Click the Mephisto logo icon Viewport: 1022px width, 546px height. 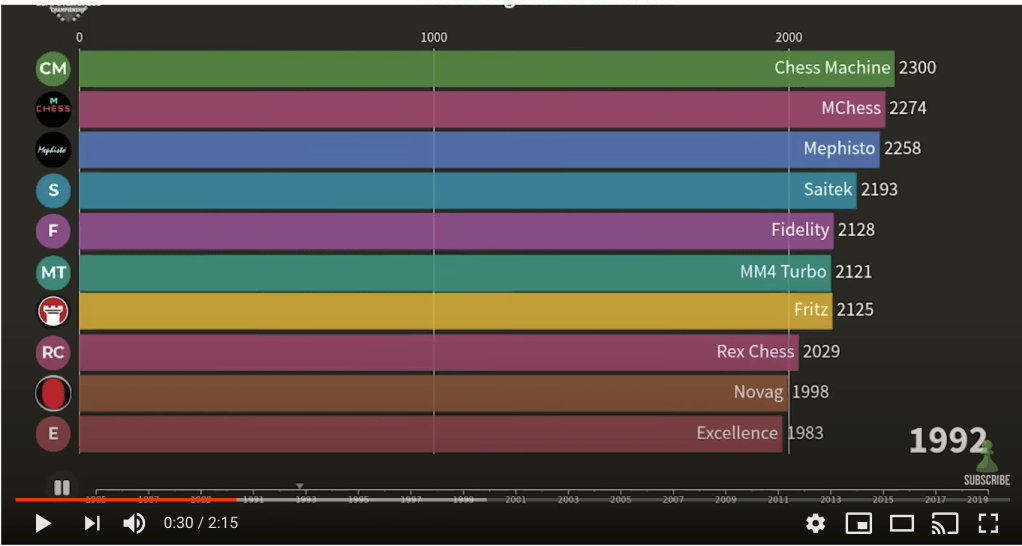click(53, 150)
